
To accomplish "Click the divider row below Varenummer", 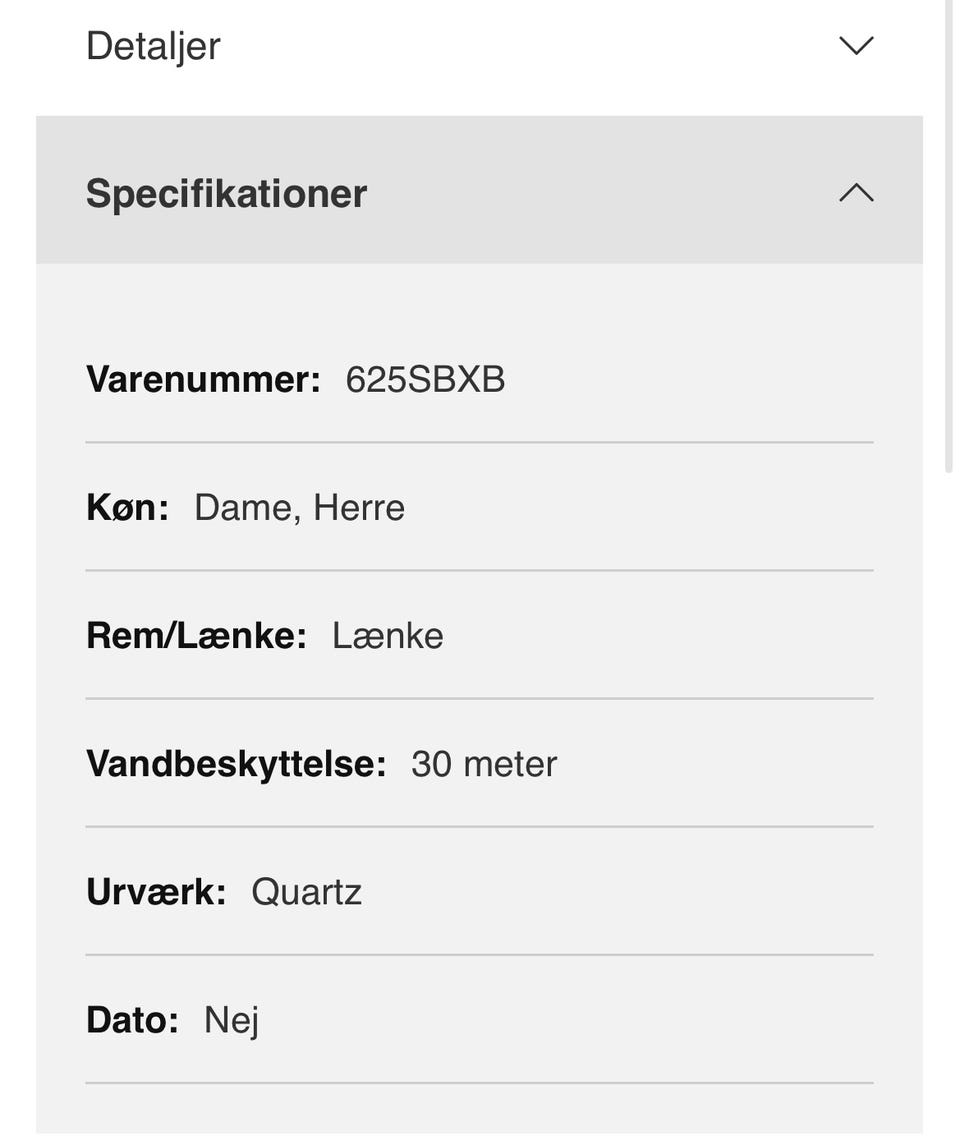I will 480,443.
